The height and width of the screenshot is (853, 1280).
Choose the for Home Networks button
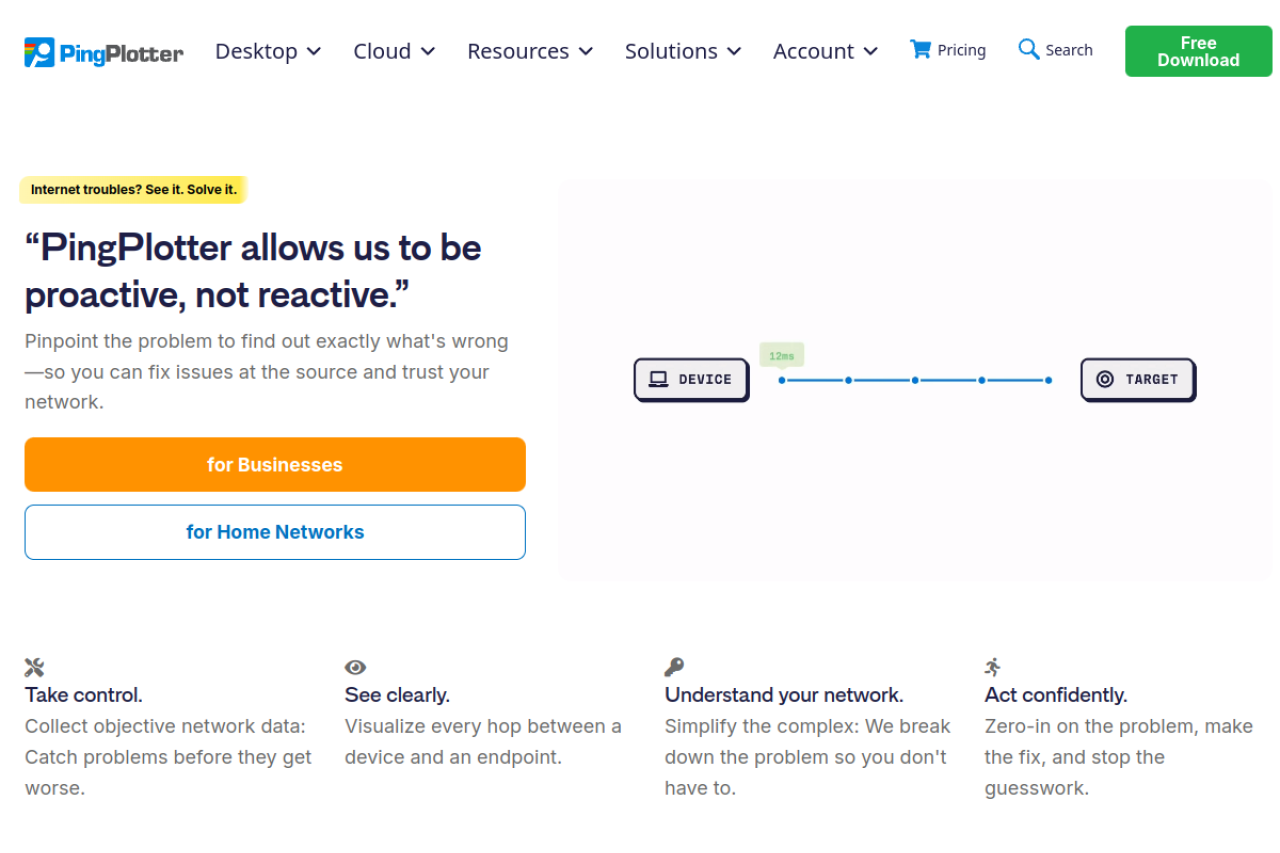pyautogui.click(x=275, y=532)
